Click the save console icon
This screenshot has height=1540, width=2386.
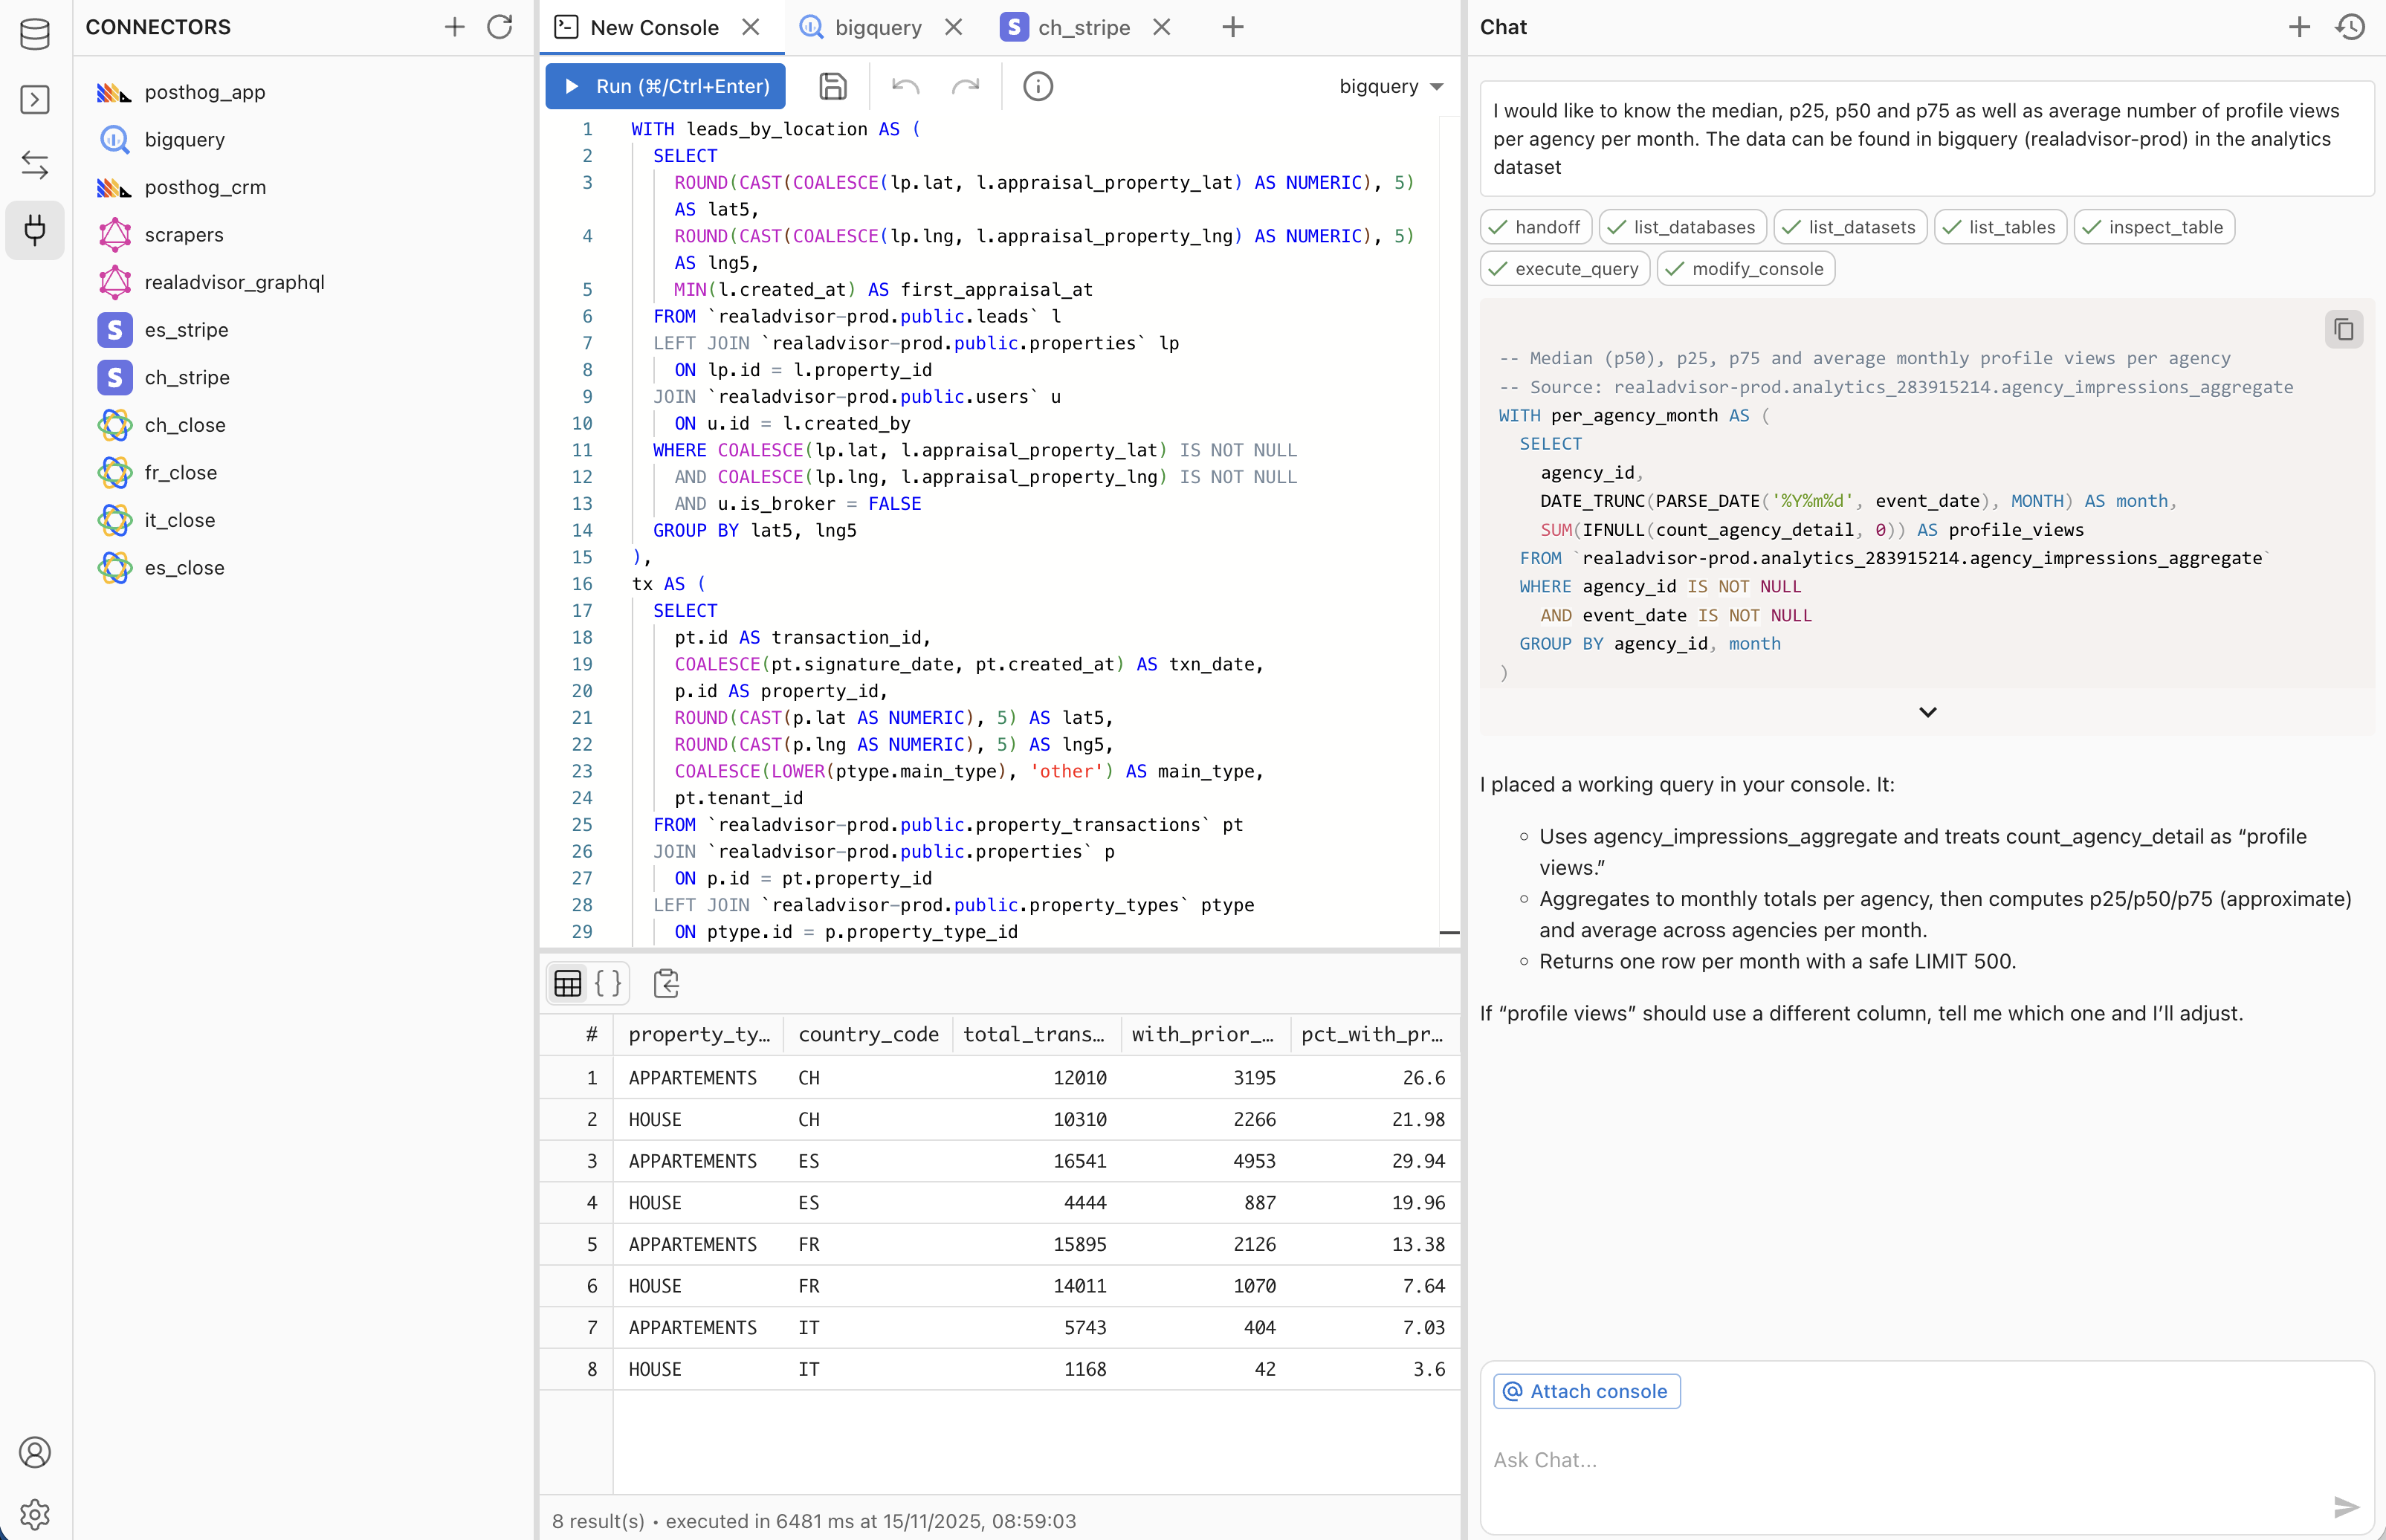[832, 86]
